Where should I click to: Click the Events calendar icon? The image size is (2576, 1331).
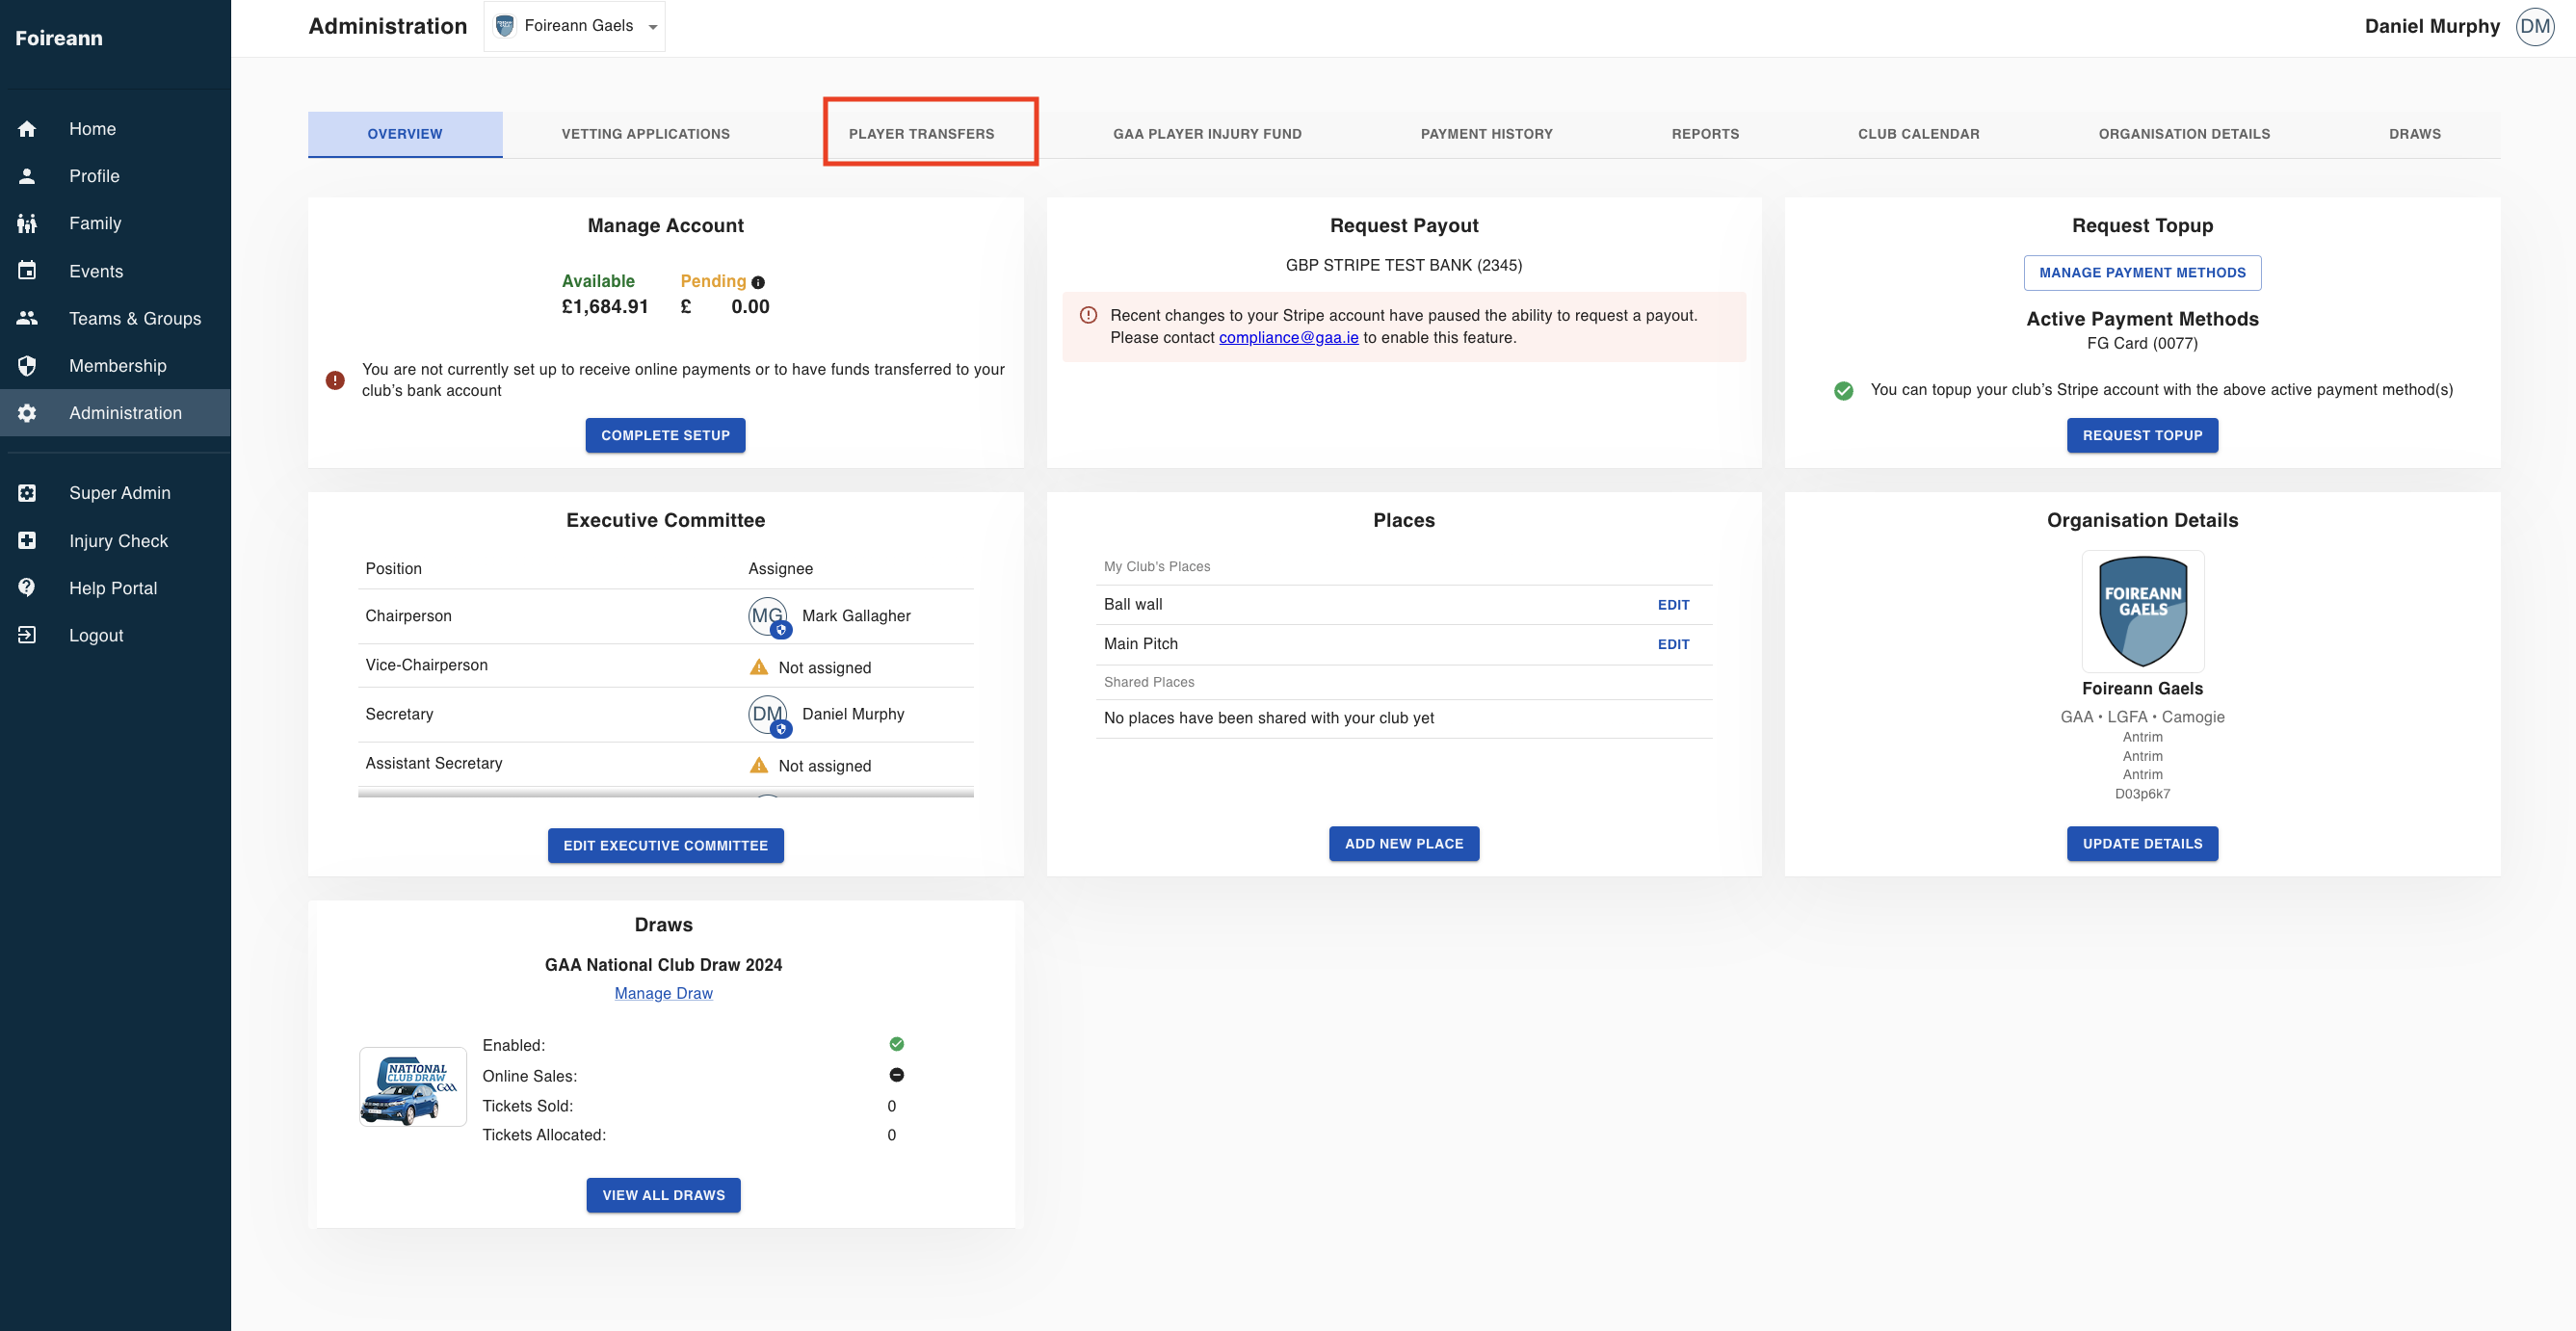click(27, 271)
